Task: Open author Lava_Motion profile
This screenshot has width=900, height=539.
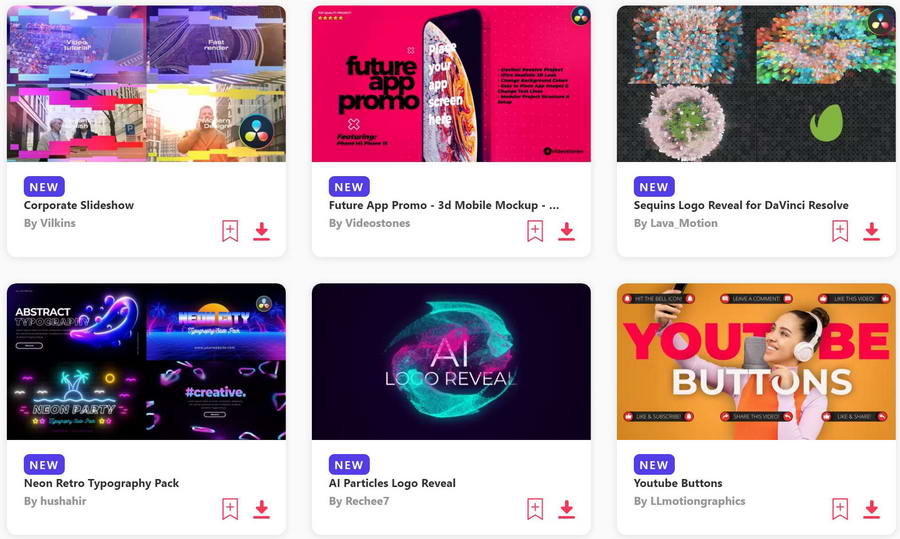Action: 676,223
